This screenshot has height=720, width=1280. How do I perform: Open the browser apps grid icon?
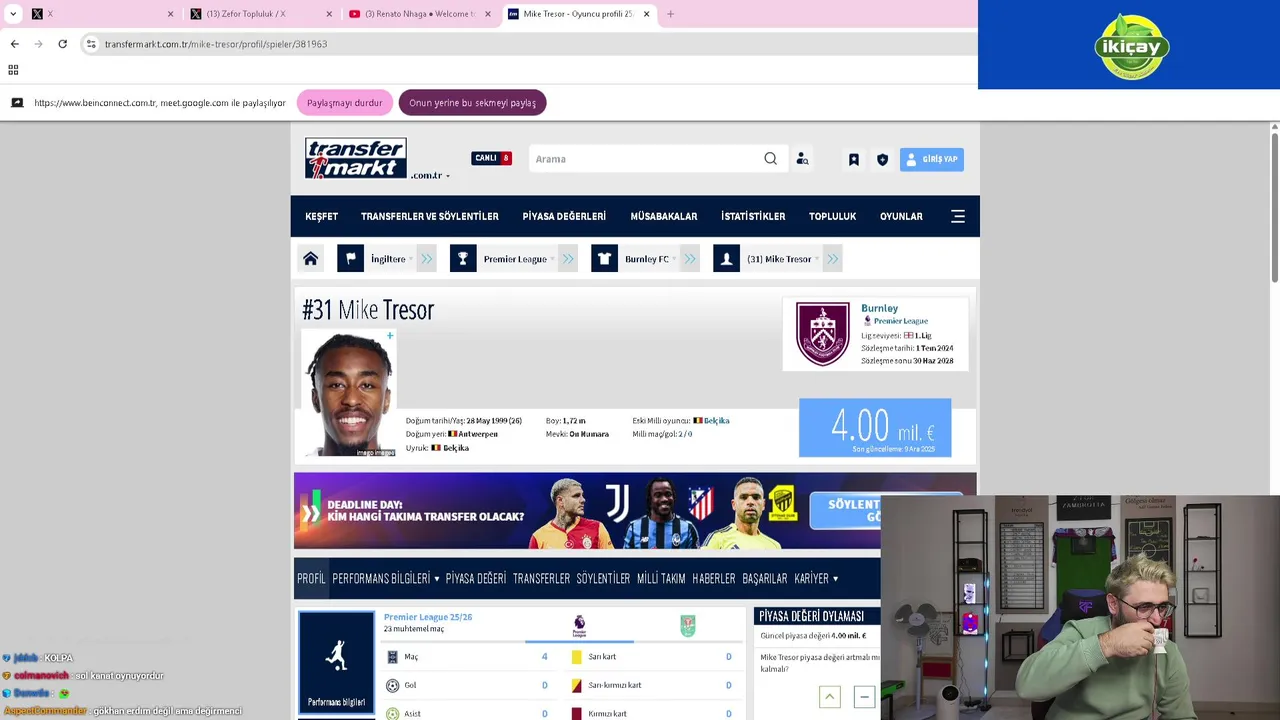click(13, 70)
